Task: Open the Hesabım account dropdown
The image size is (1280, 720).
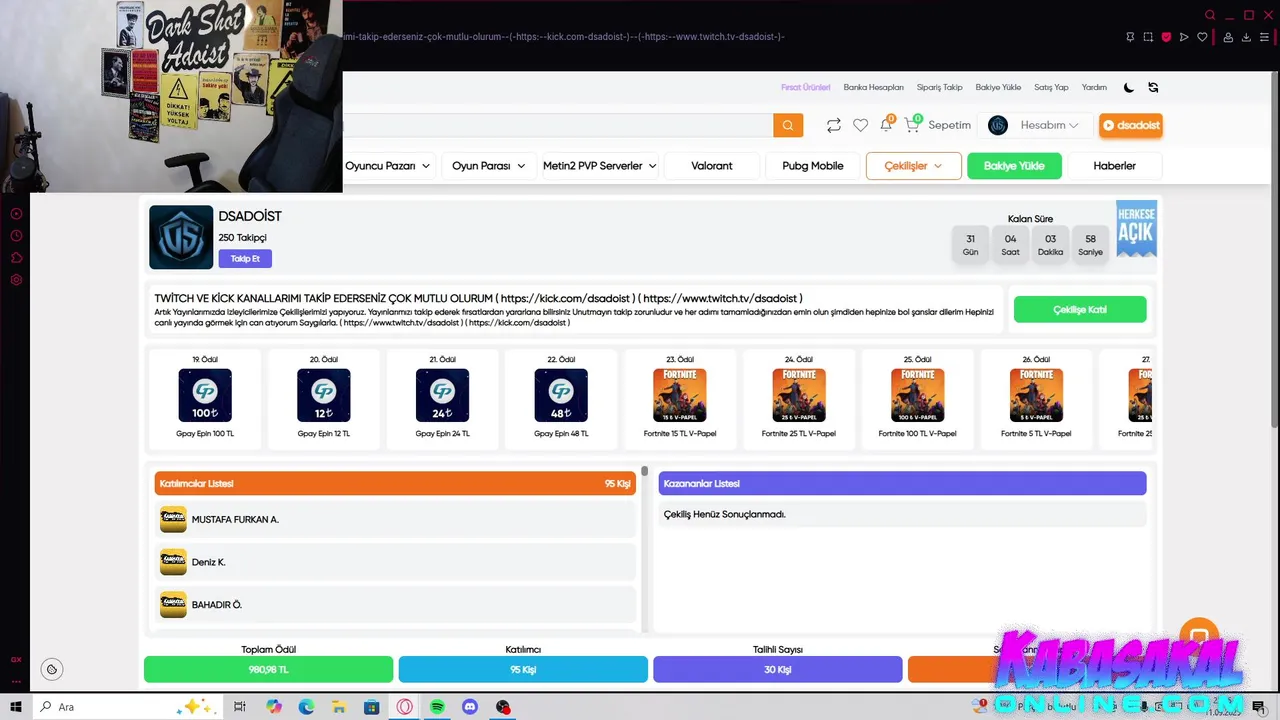Action: coord(1036,125)
